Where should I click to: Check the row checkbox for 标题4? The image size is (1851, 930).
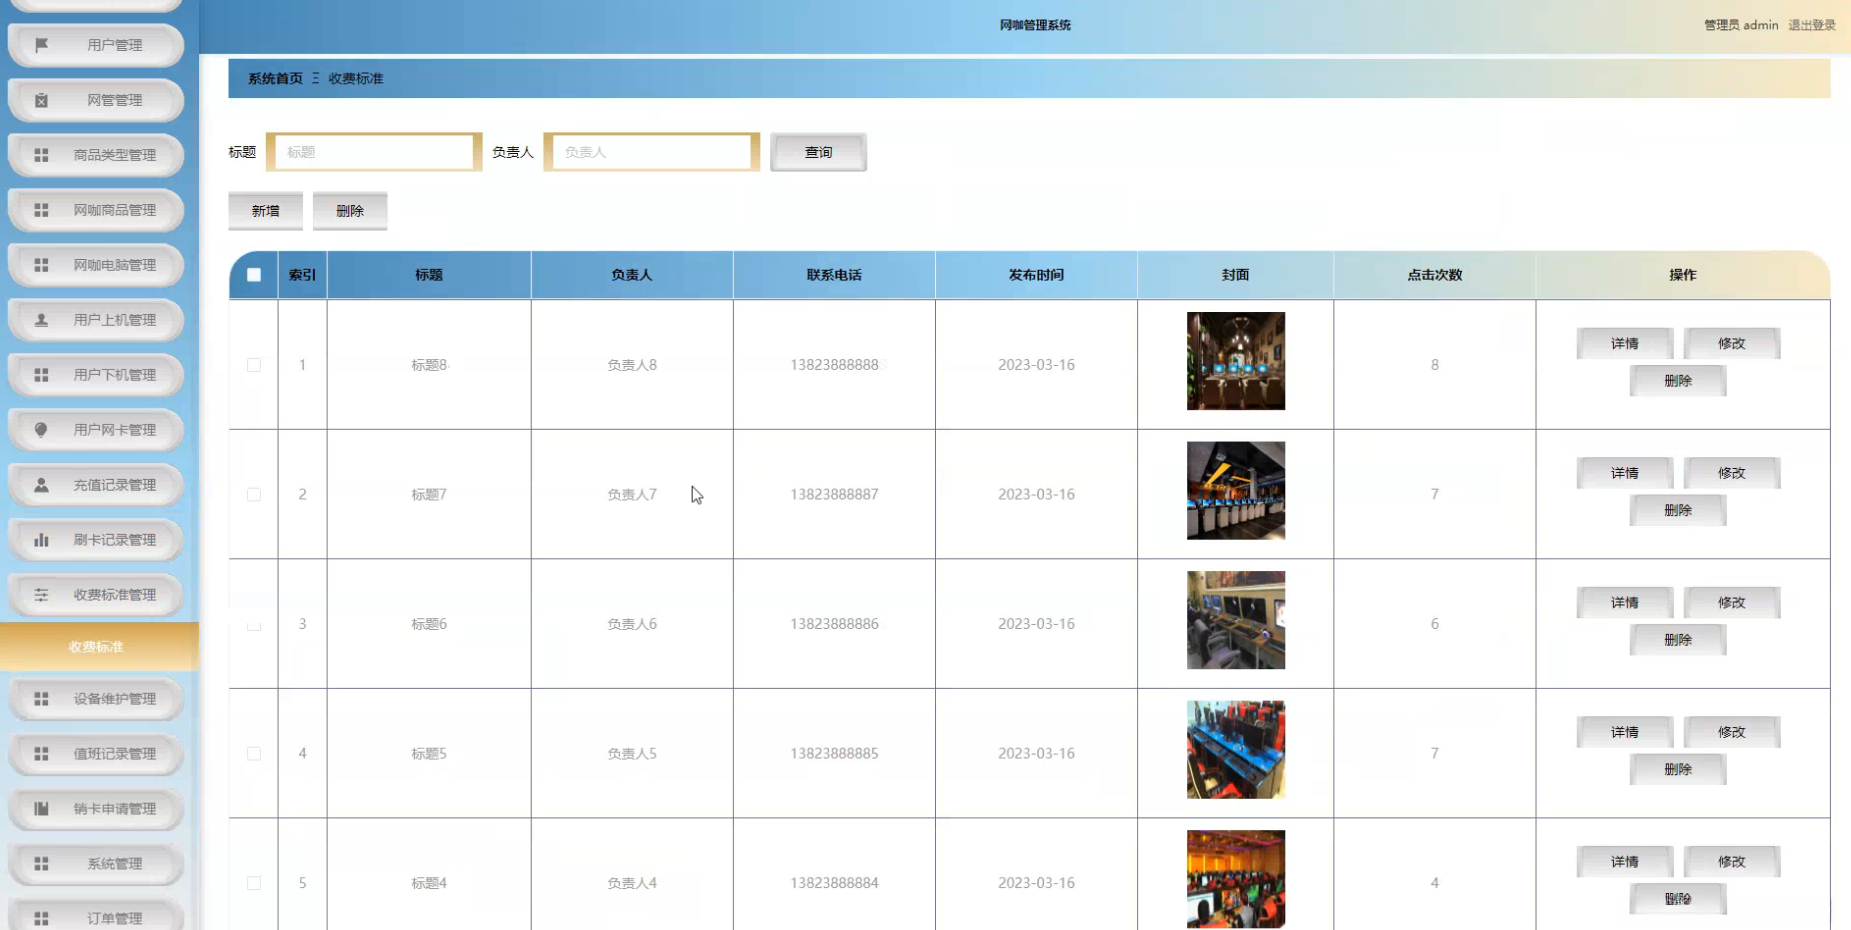pos(254,883)
